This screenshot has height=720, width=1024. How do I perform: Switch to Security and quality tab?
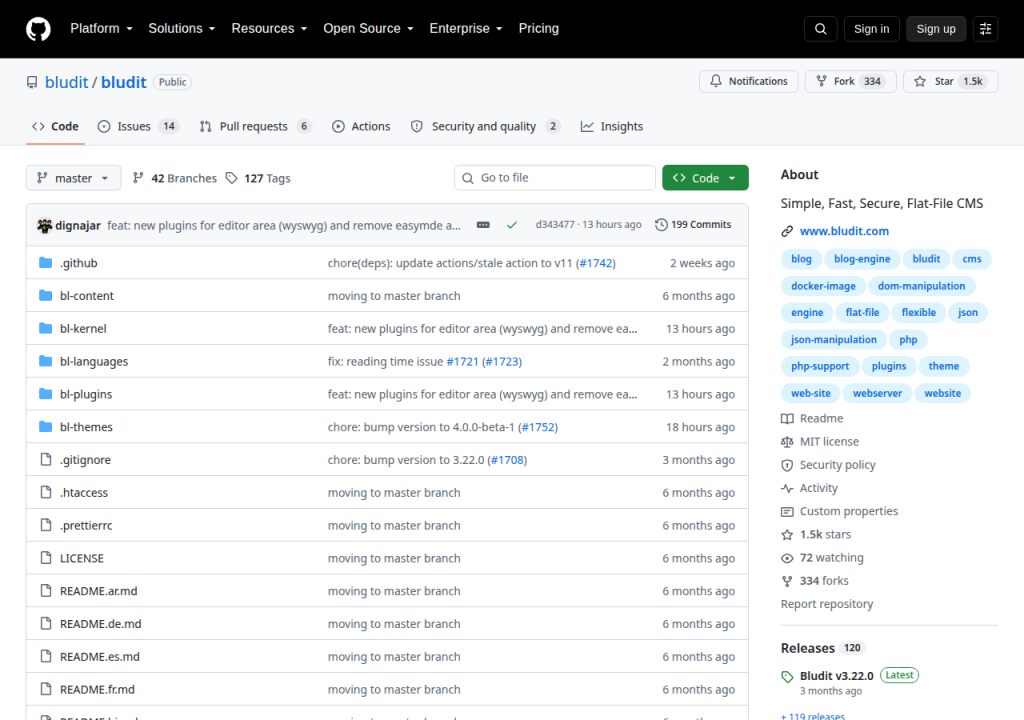pyautogui.click(x=485, y=127)
